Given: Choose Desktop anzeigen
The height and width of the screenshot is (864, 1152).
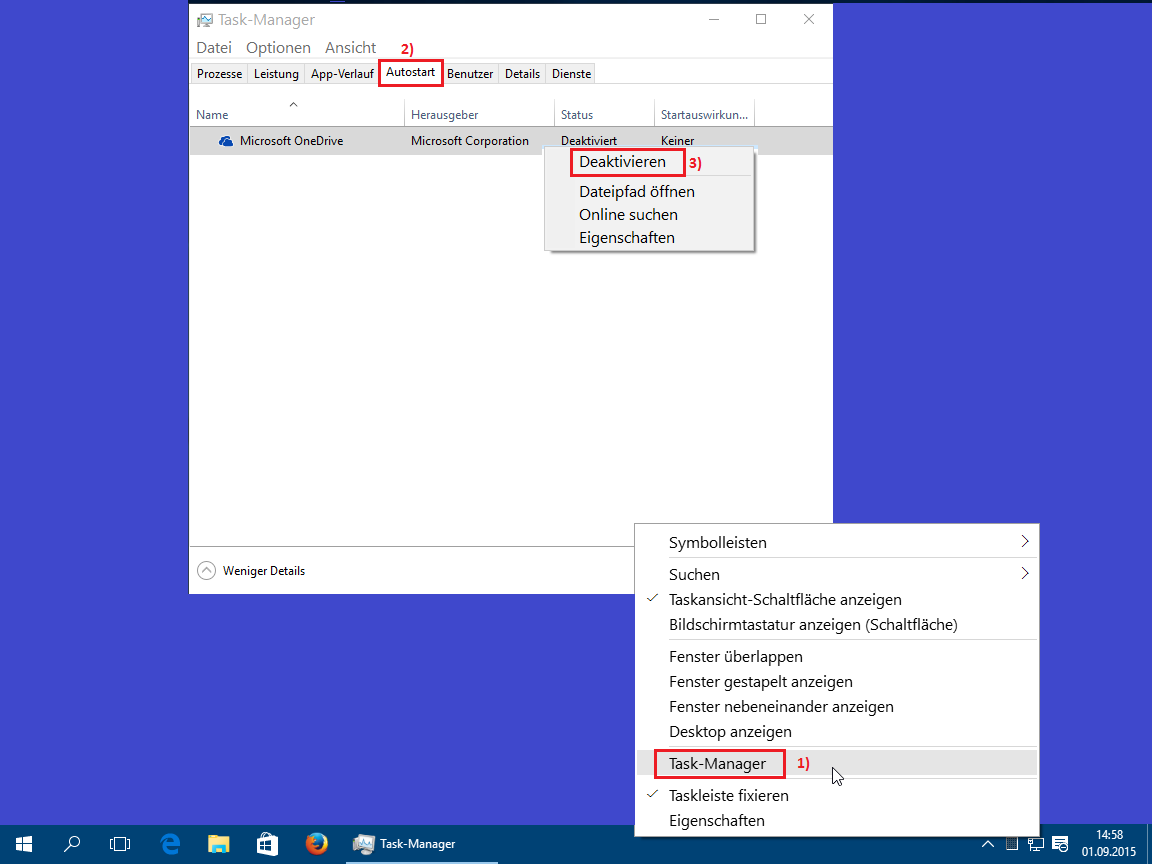Looking at the screenshot, I should point(837,732).
